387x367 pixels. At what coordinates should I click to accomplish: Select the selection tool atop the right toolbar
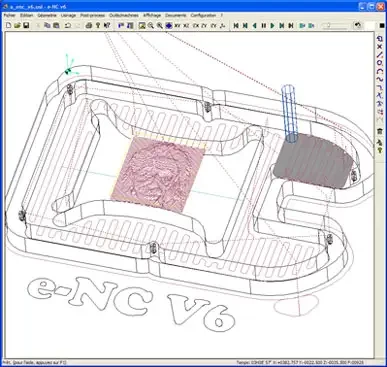point(380,39)
